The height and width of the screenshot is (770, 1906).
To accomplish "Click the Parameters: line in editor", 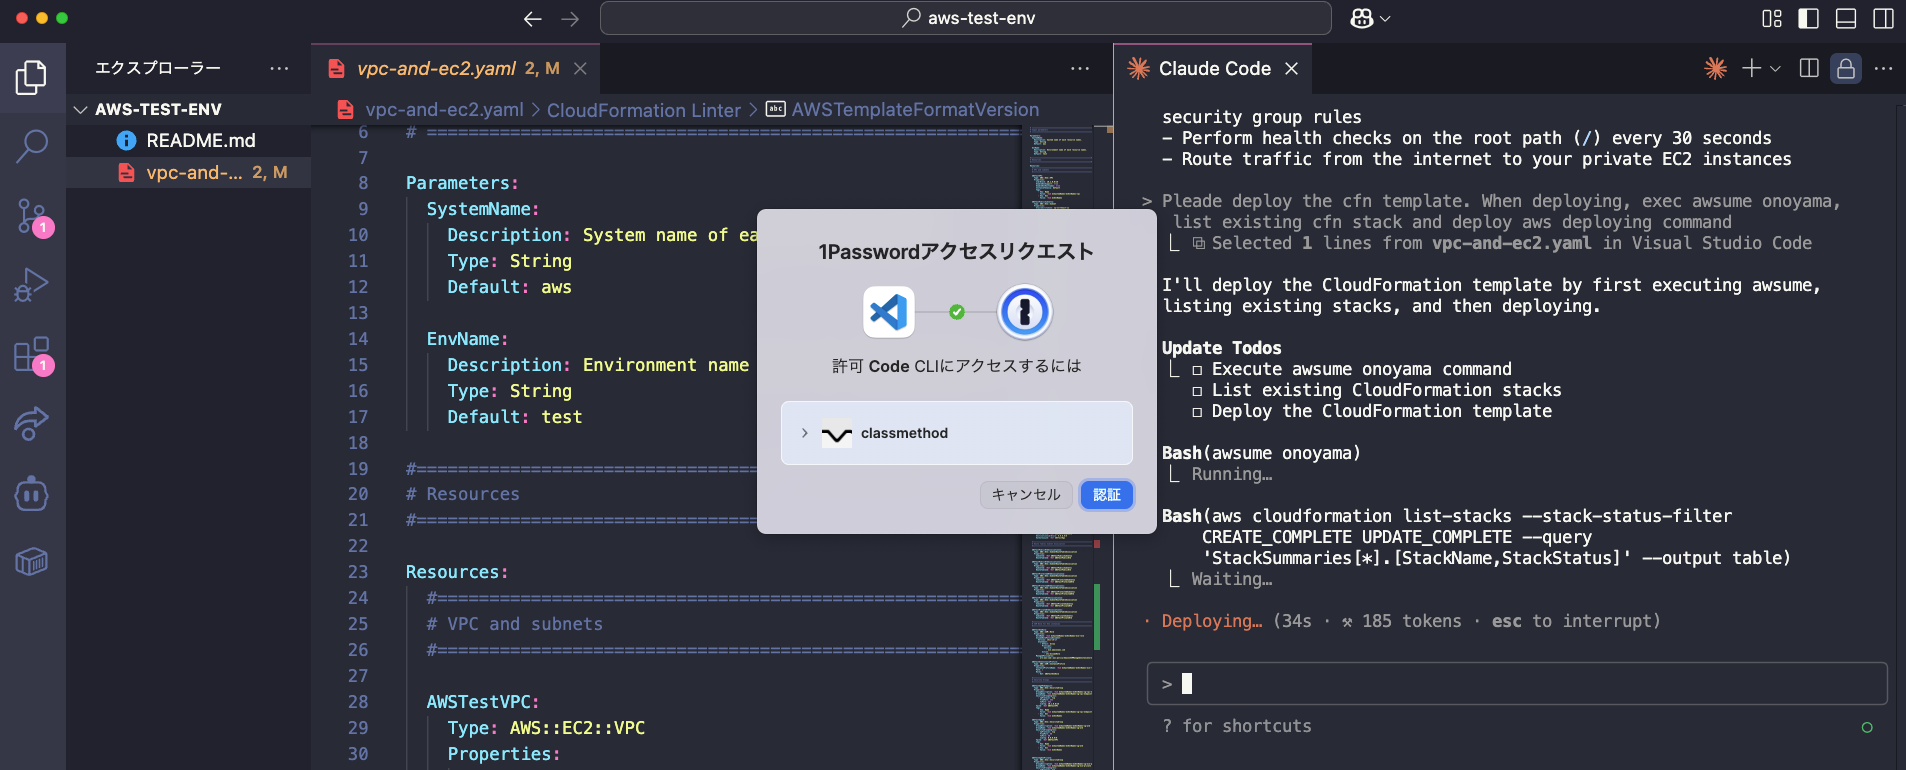I will (462, 183).
